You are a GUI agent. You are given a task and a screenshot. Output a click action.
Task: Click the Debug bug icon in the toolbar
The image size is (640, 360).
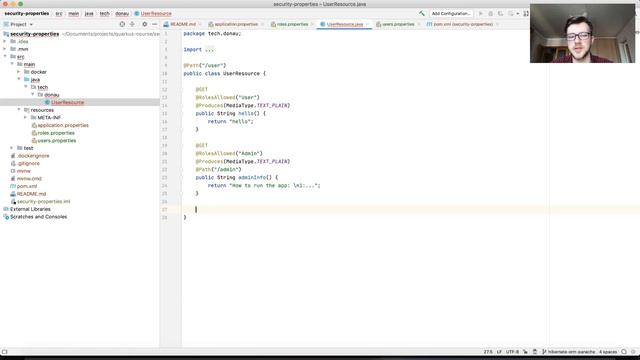click(x=491, y=13)
